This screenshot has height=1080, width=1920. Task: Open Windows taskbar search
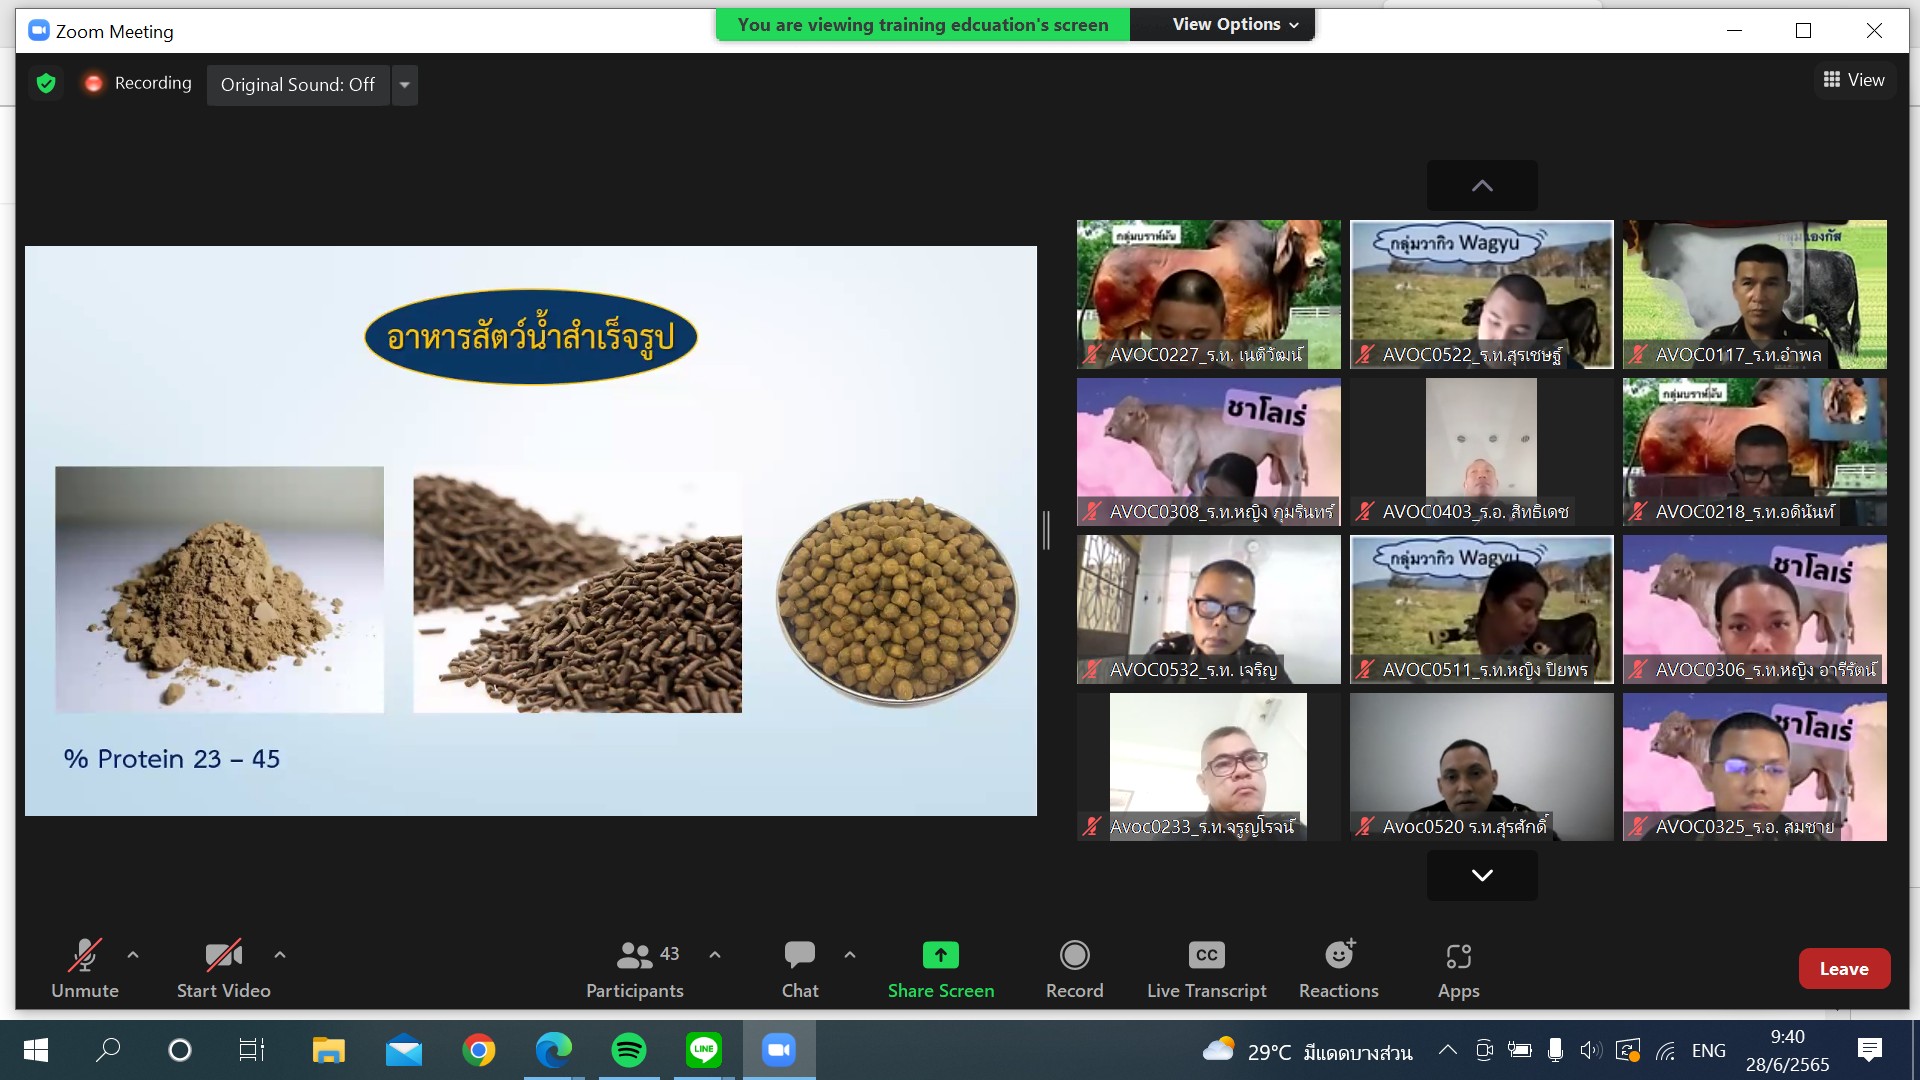[x=108, y=1050]
